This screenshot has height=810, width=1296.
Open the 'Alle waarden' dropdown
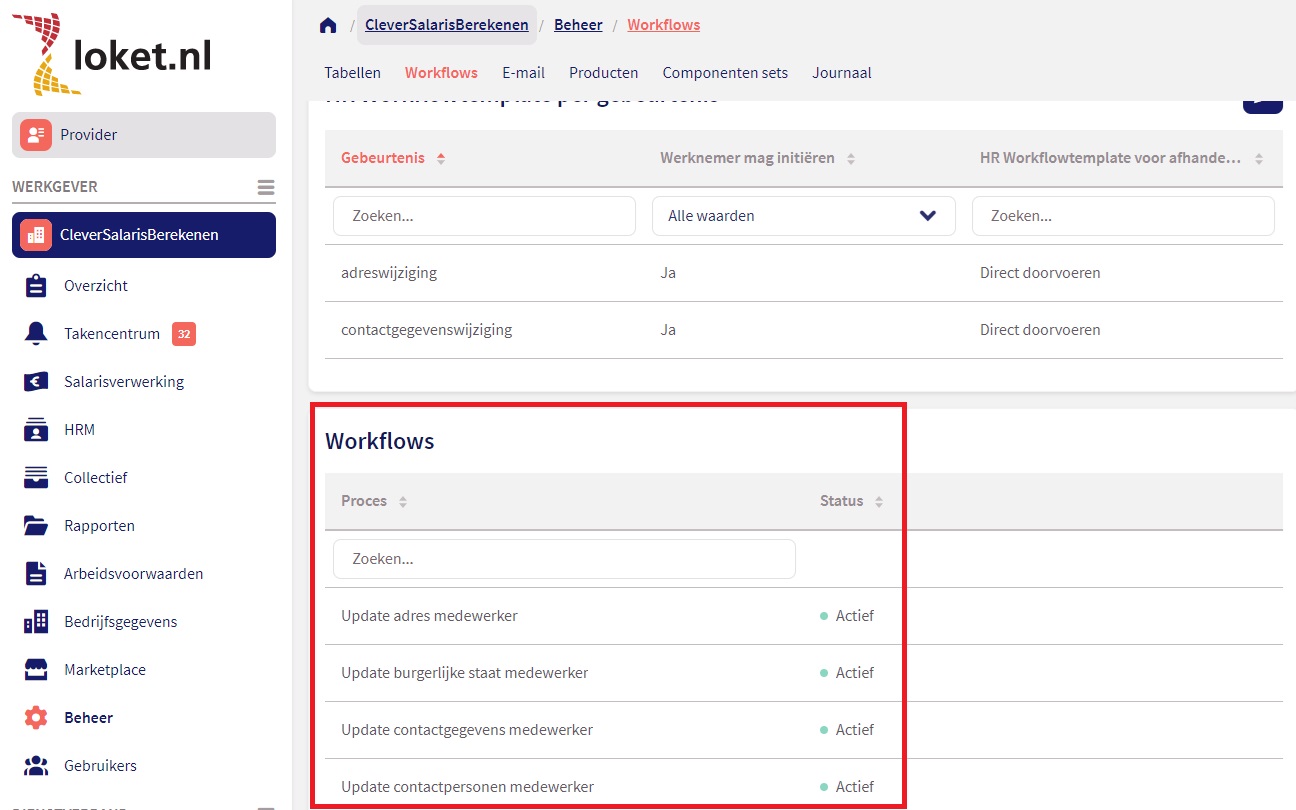(803, 216)
